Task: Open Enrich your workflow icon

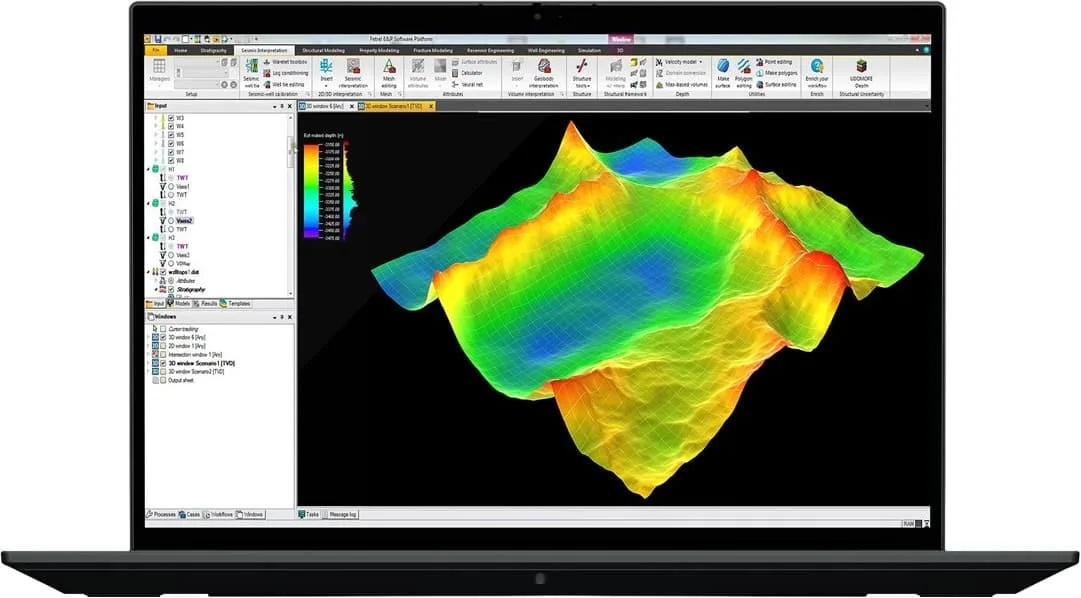Action: [817, 72]
